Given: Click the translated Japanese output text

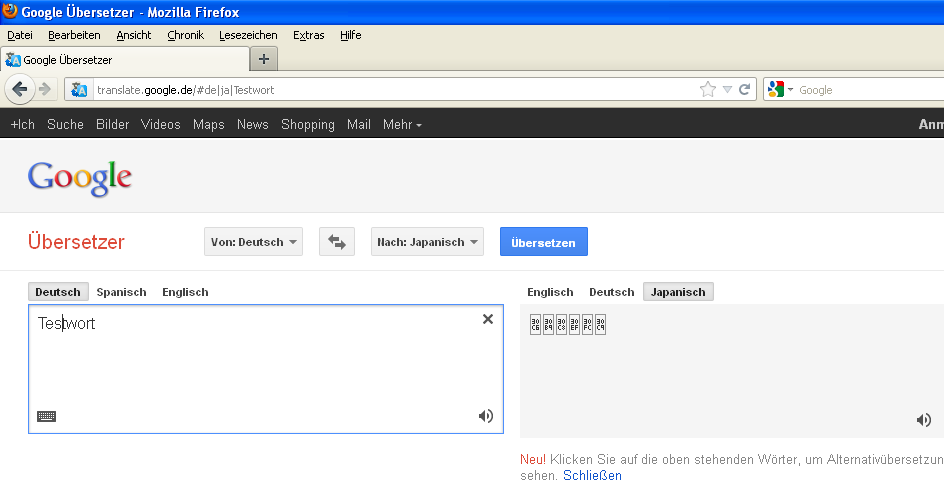Looking at the screenshot, I should 568,324.
